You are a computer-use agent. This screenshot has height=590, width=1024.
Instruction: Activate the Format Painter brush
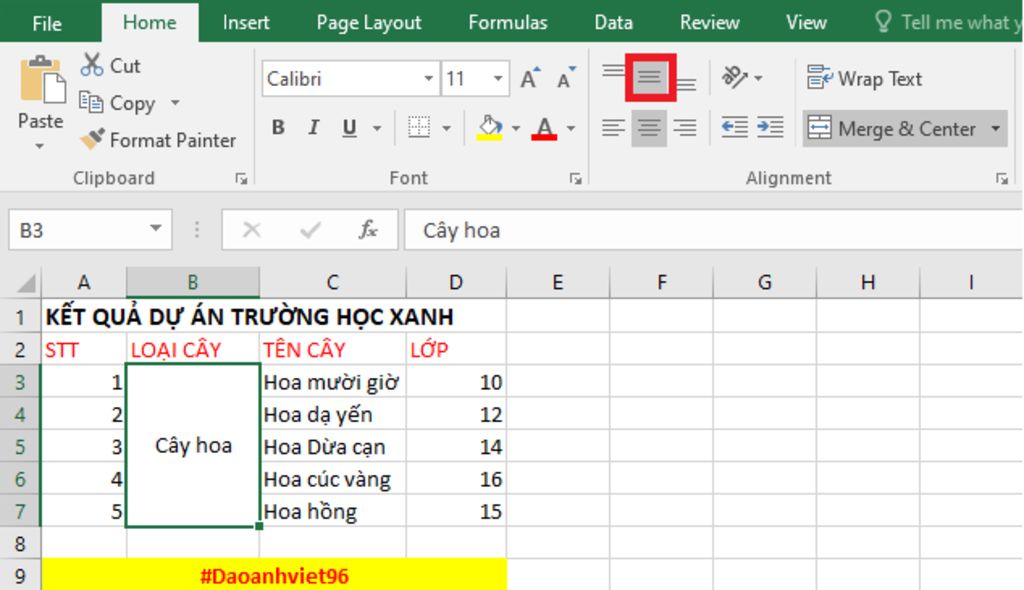tap(92, 139)
